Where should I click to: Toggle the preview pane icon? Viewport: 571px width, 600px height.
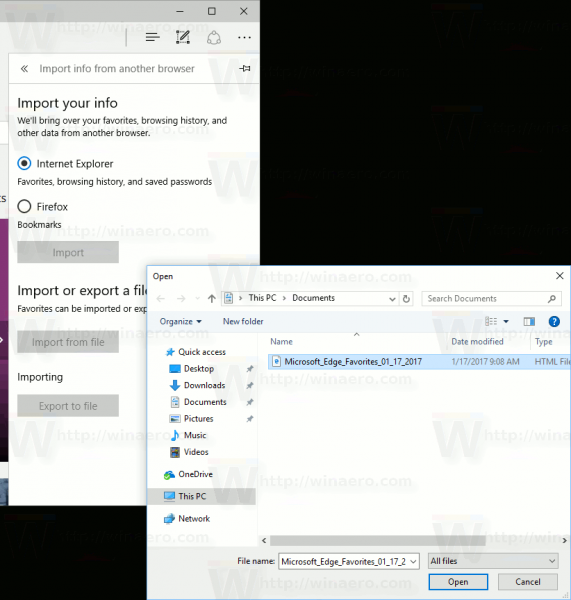pos(529,321)
